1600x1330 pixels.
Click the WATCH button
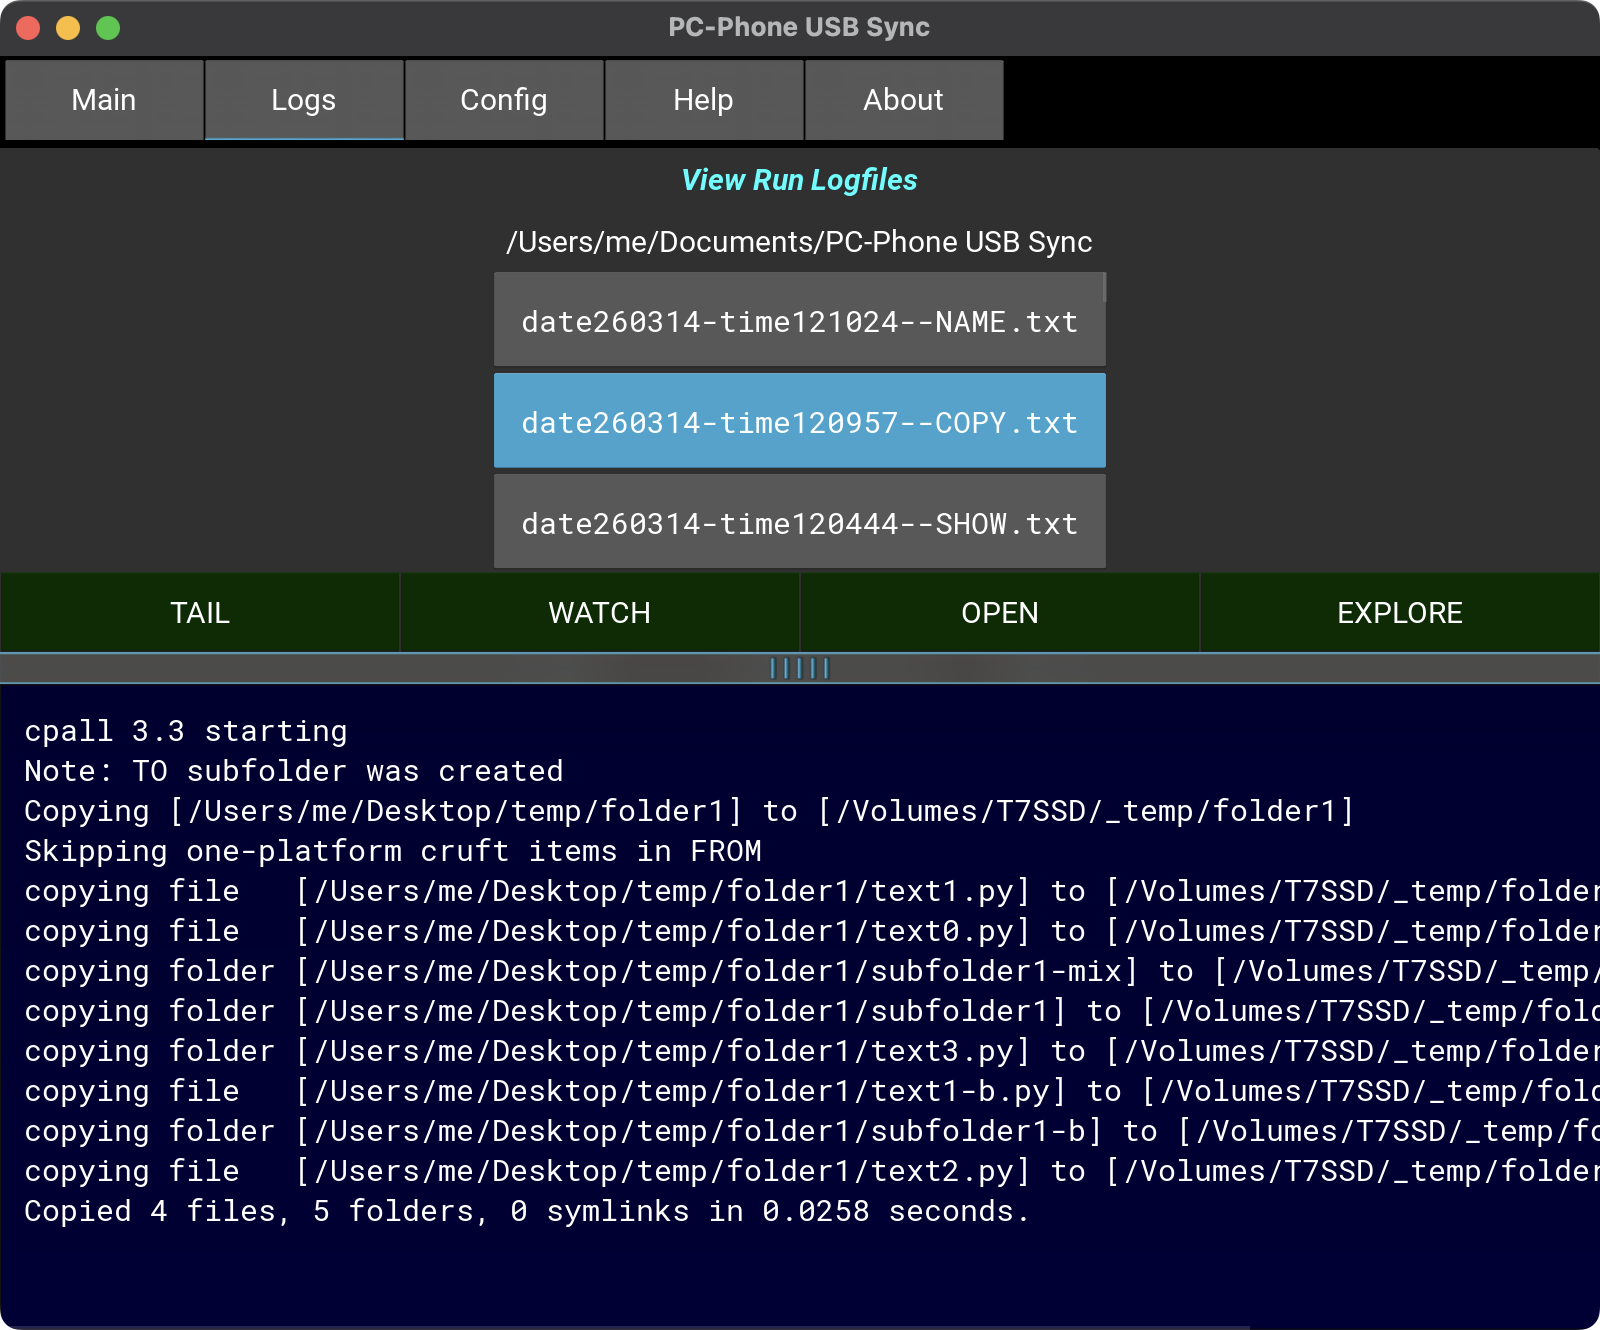click(600, 613)
